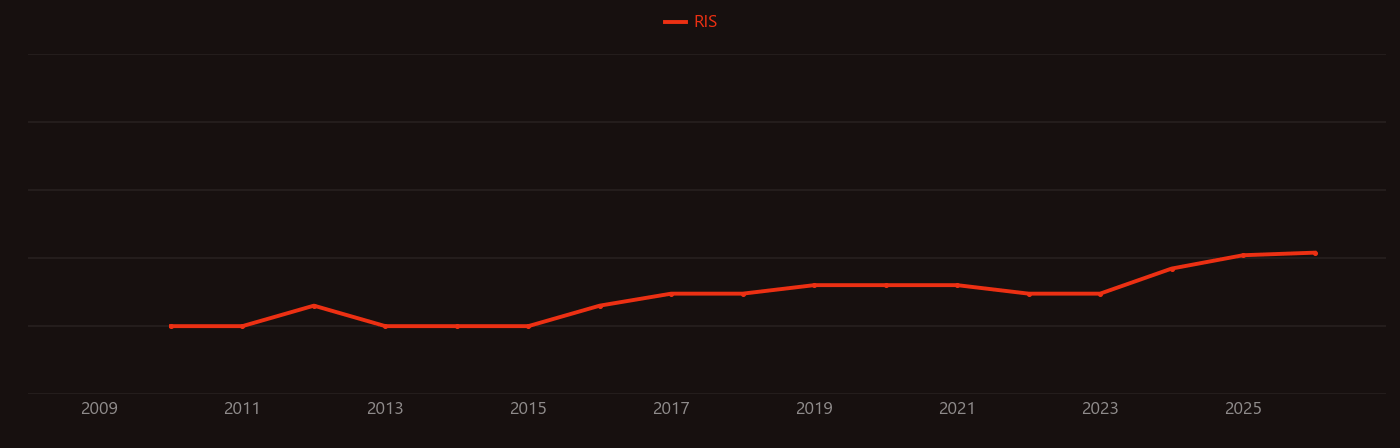Select the first RIS data point in 2010
The image size is (1400, 448).
[171, 326]
